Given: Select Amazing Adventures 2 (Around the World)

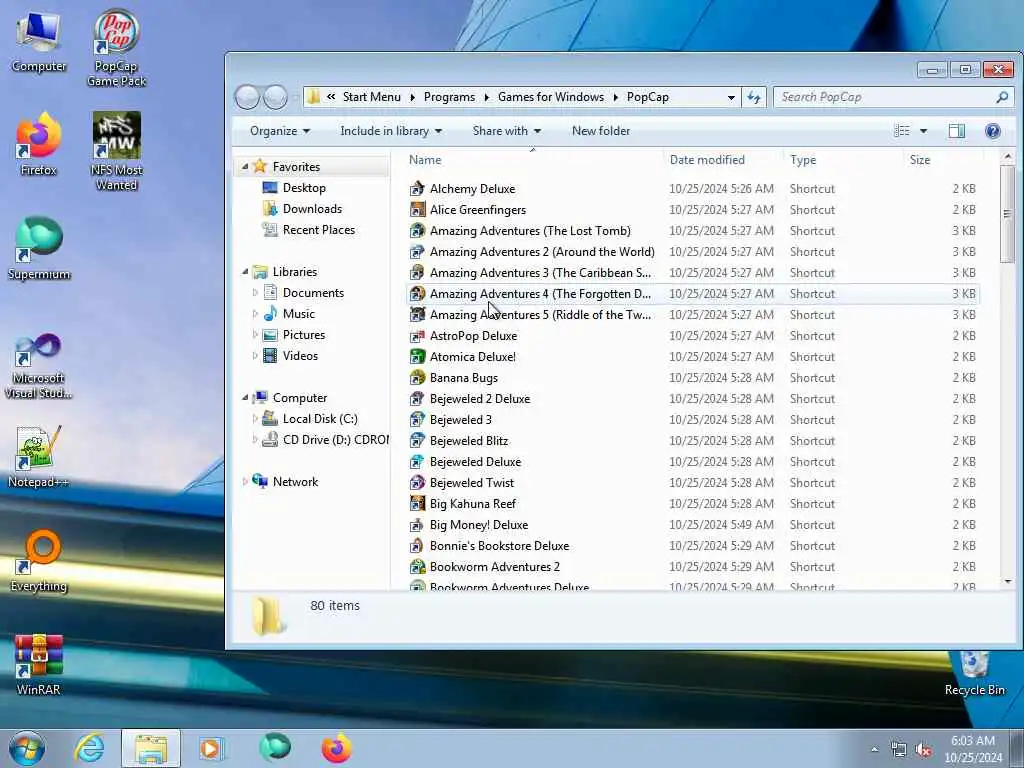Looking at the screenshot, I should tap(692, 251).
